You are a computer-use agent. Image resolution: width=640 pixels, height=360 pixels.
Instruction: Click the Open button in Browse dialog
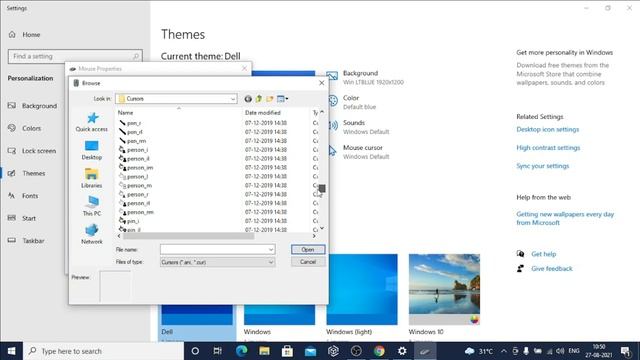tap(308, 249)
